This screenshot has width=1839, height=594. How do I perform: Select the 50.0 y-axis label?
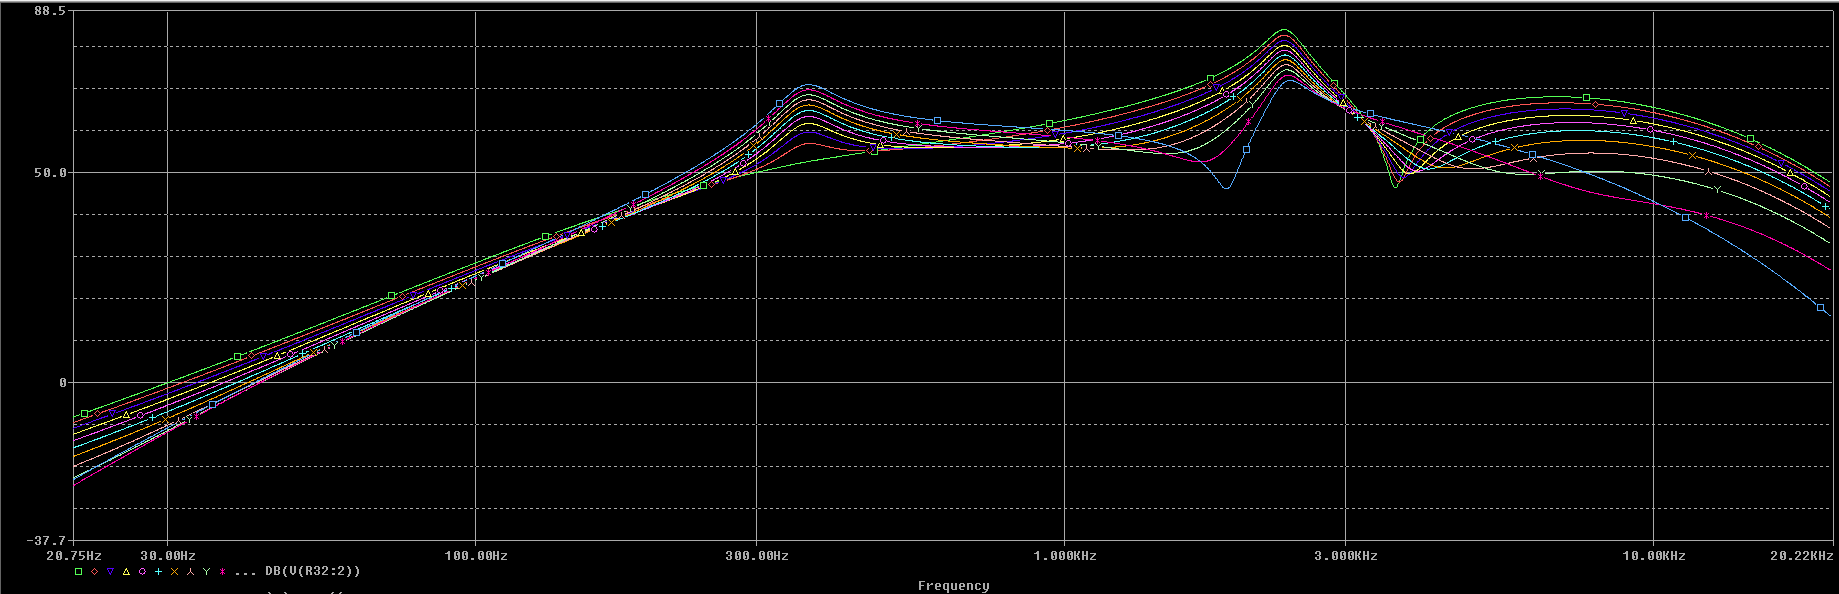coord(50,173)
